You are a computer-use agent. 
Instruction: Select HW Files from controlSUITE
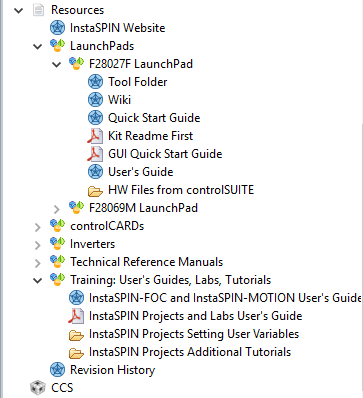[x=181, y=190]
